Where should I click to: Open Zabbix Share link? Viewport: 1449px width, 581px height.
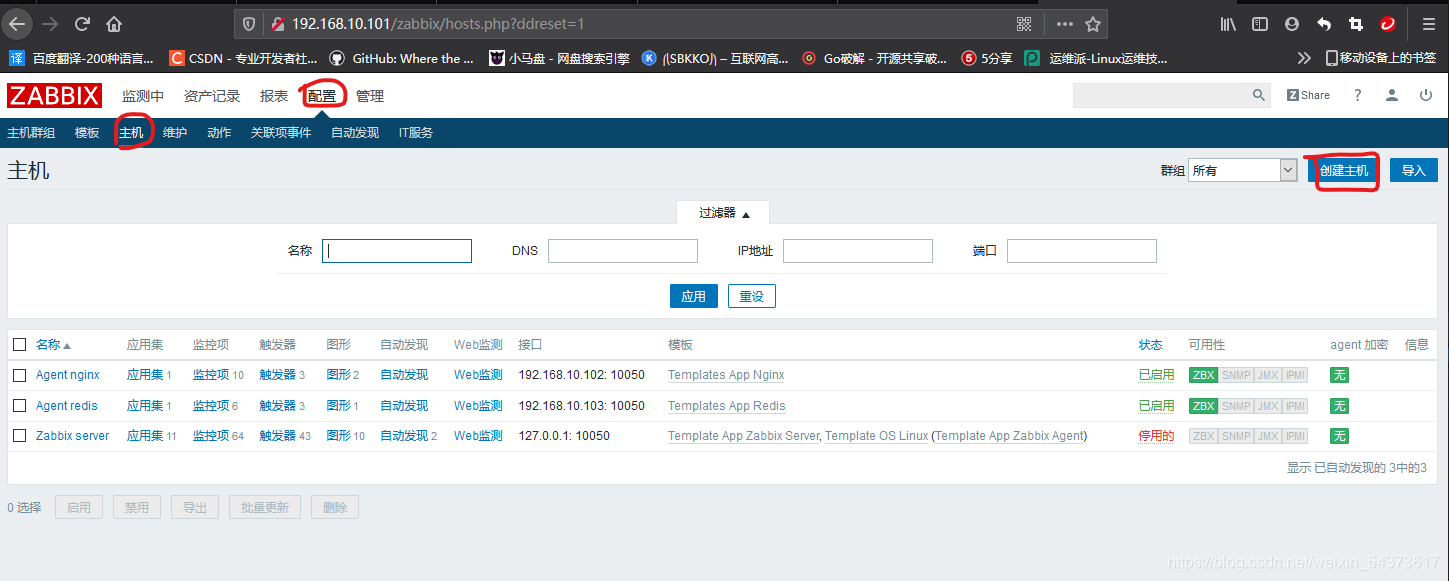pyautogui.click(x=1308, y=95)
